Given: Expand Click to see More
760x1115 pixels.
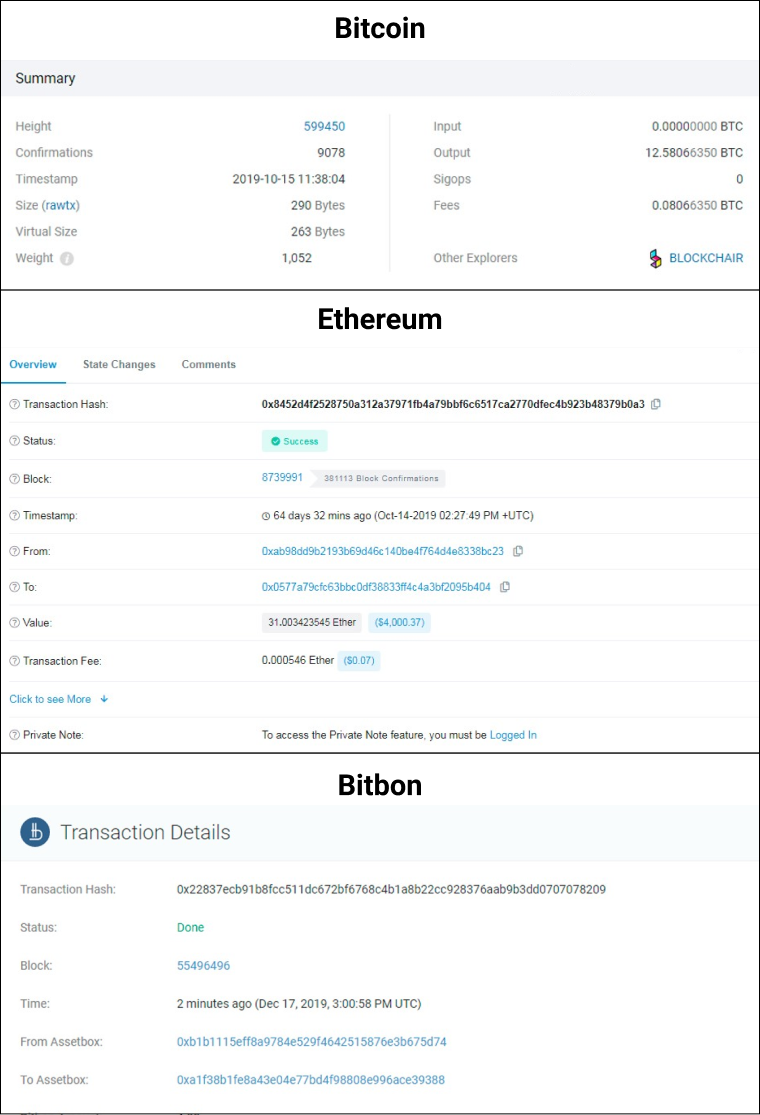Looking at the screenshot, I should tap(58, 699).
